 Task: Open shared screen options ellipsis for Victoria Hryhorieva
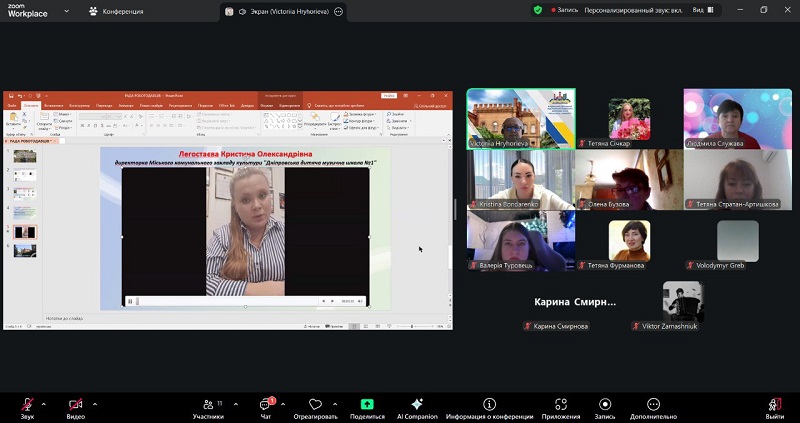(x=338, y=11)
